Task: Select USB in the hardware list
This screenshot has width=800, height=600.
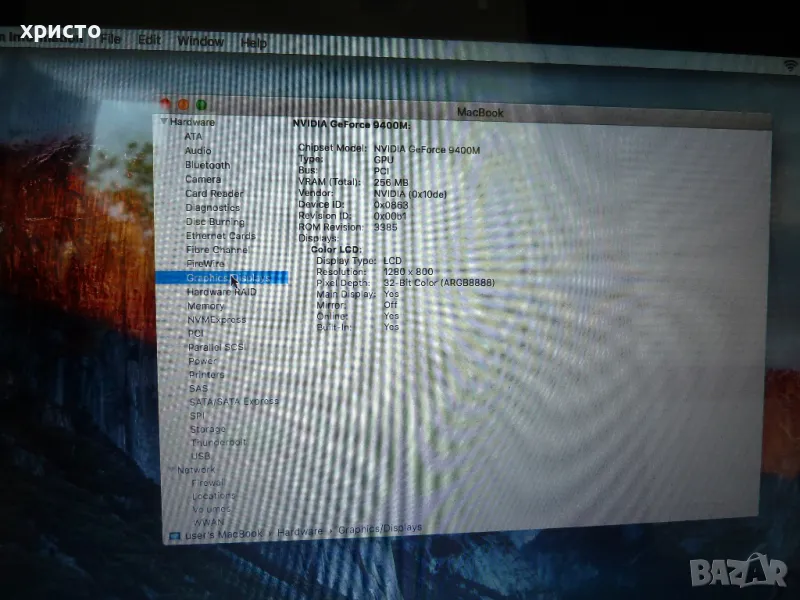Action: pos(201,456)
